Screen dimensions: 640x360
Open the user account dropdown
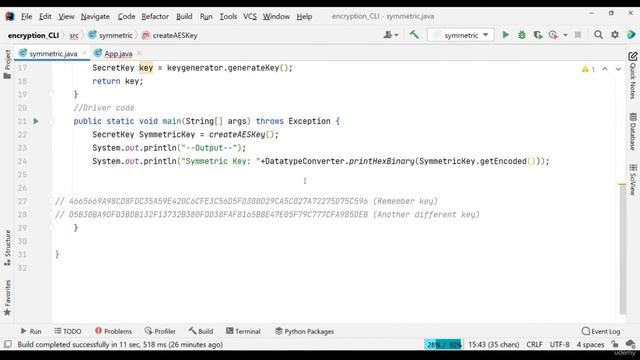pos(391,35)
